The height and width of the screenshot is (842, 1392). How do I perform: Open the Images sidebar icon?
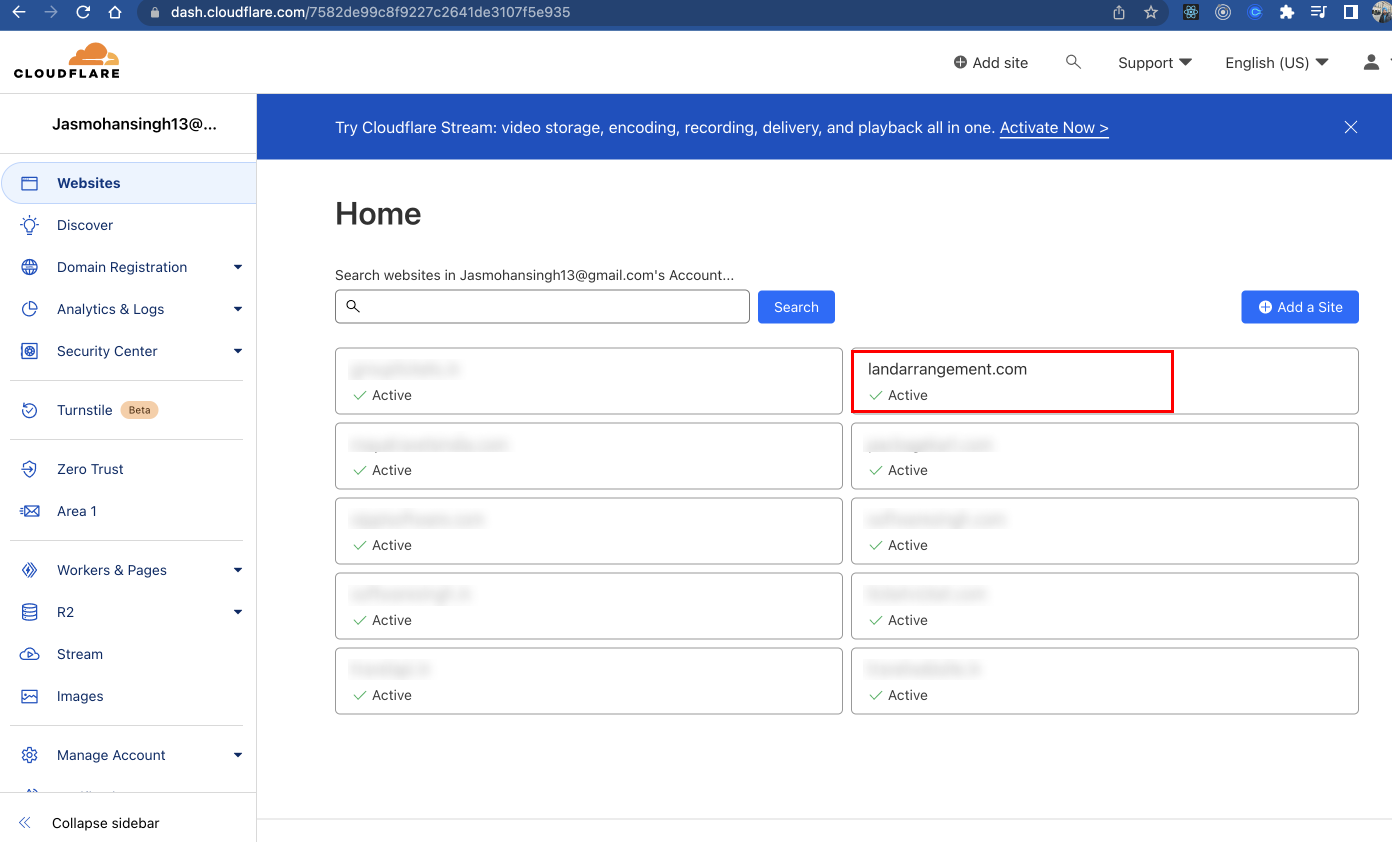point(30,696)
